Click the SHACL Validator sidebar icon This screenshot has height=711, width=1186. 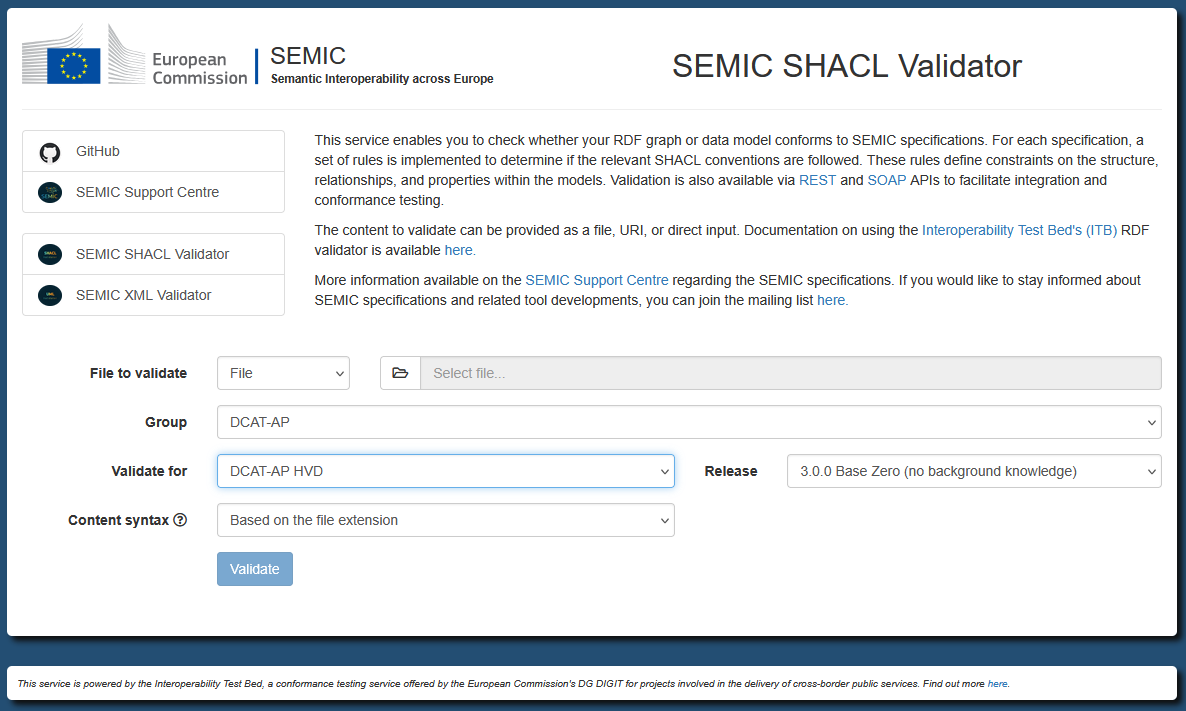pos(50,254)
